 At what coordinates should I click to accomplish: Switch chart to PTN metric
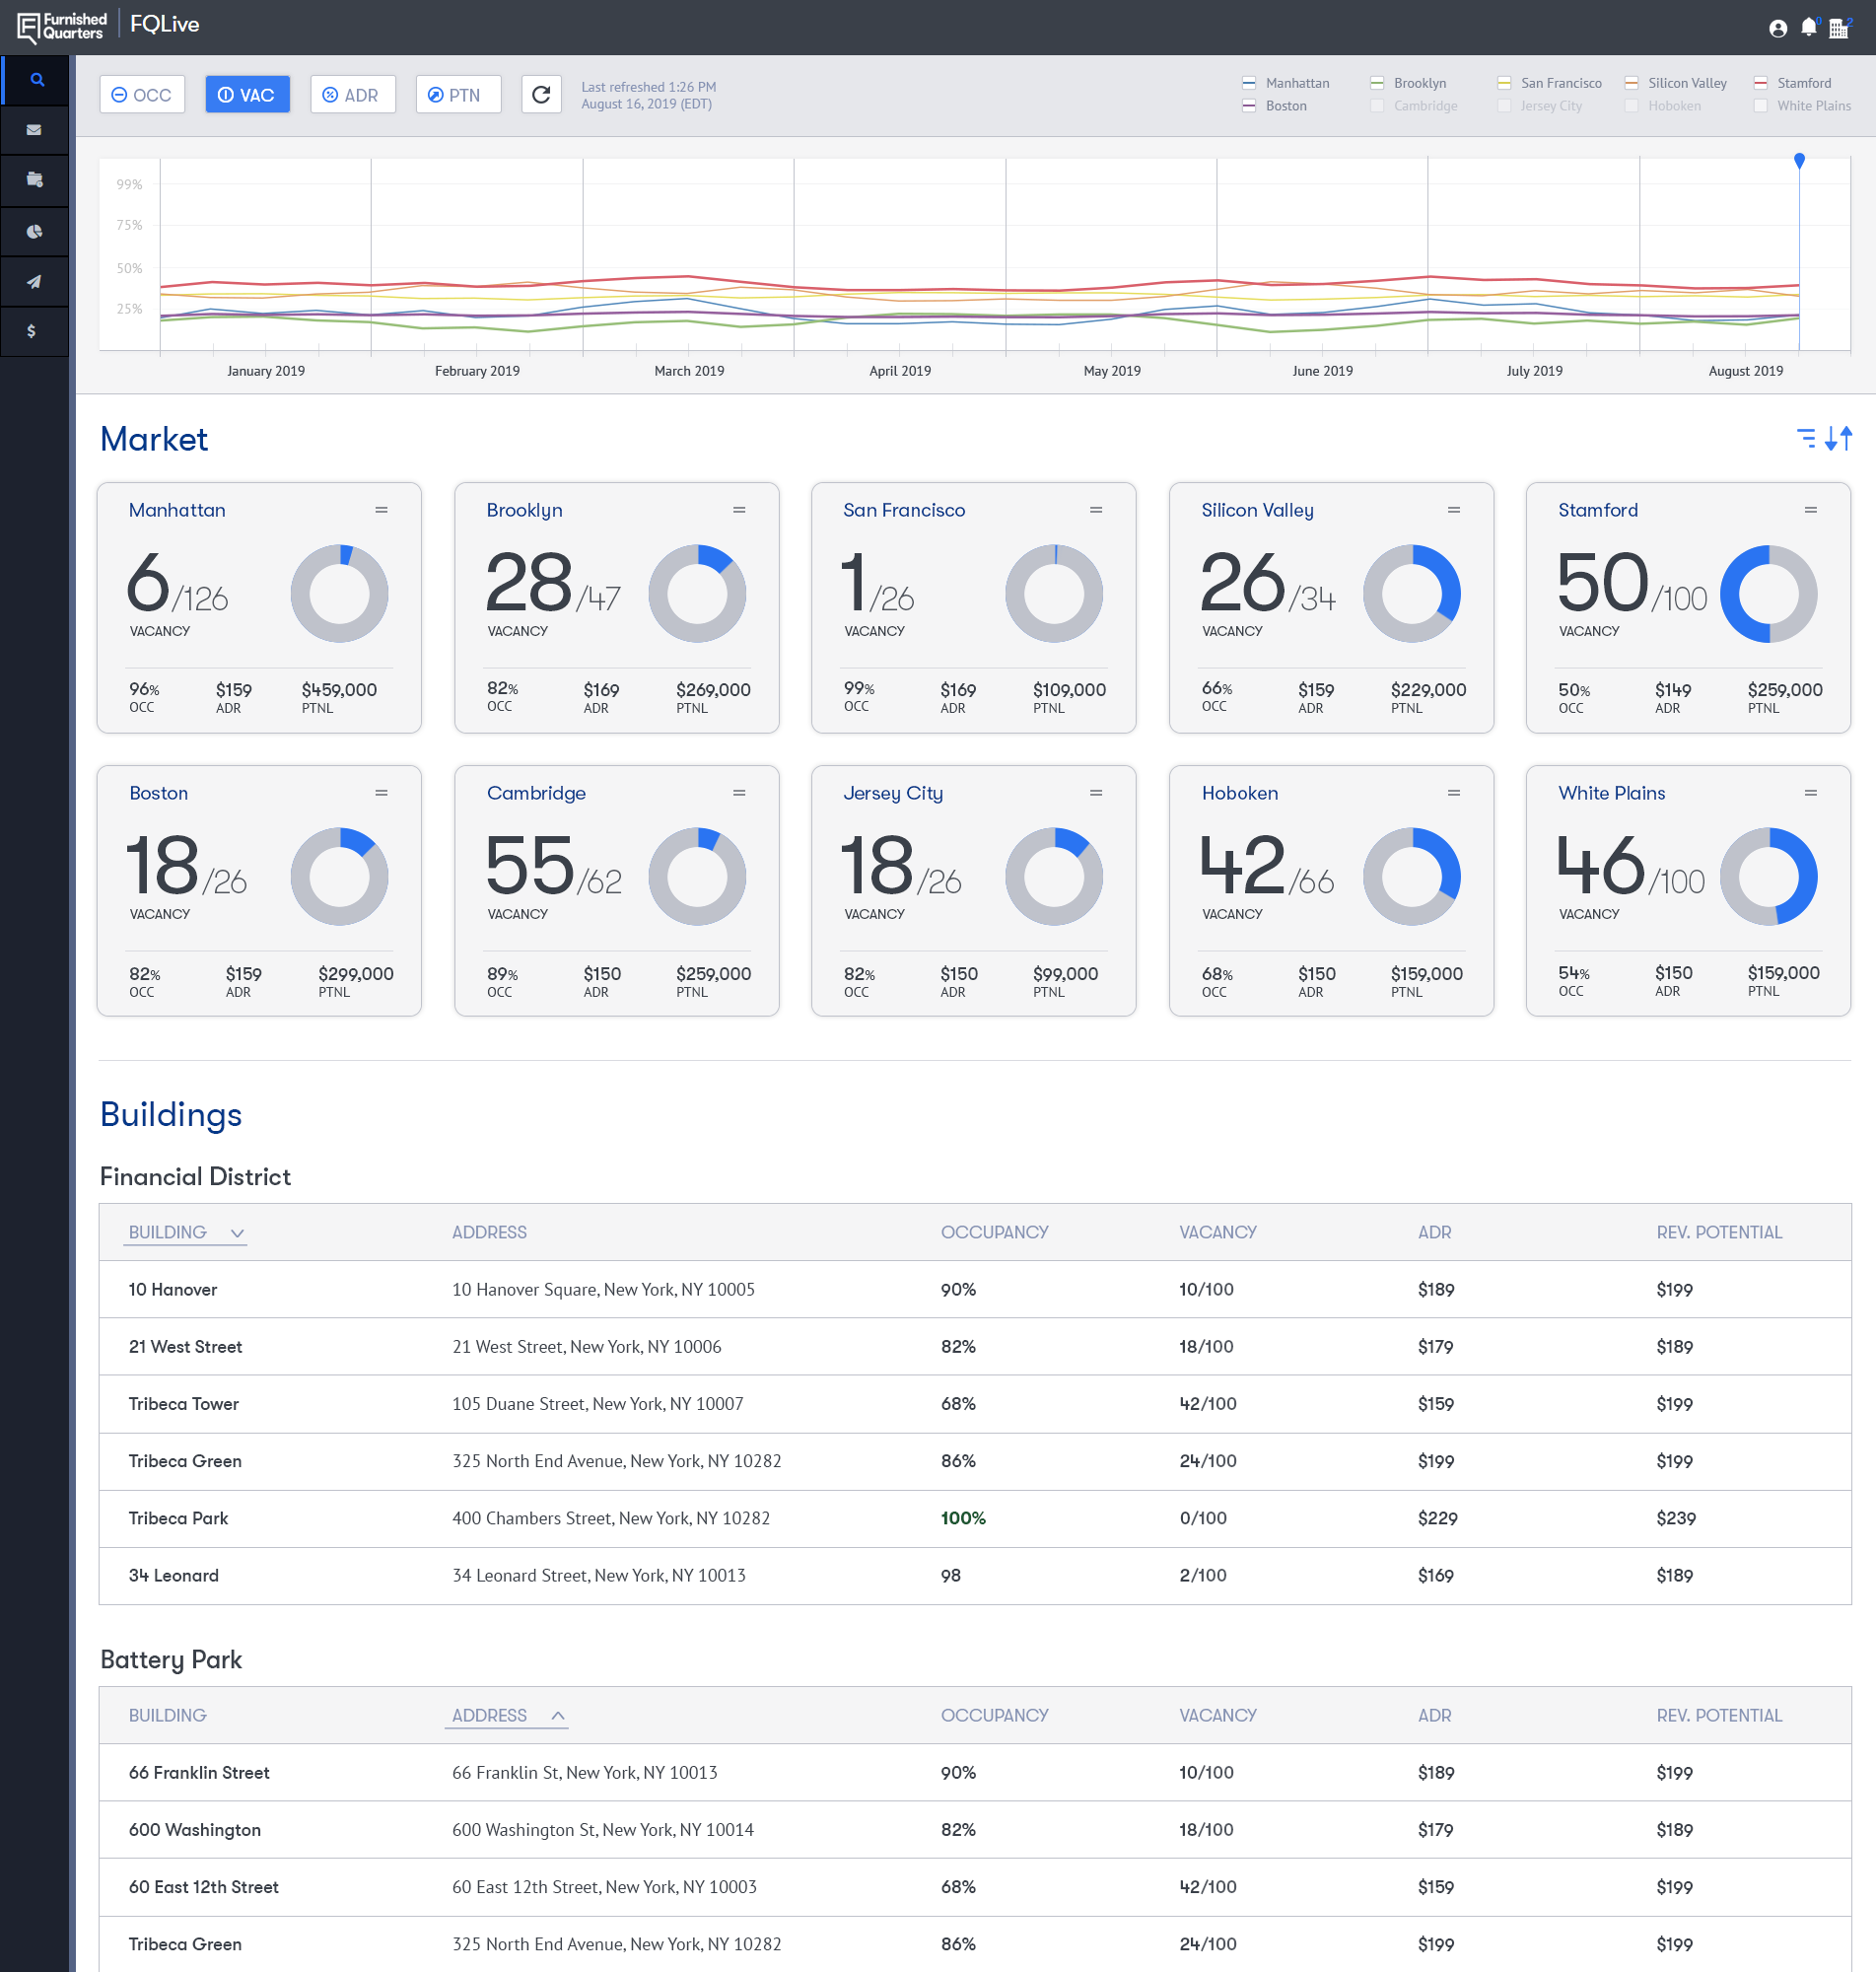[x=458, y=95]
